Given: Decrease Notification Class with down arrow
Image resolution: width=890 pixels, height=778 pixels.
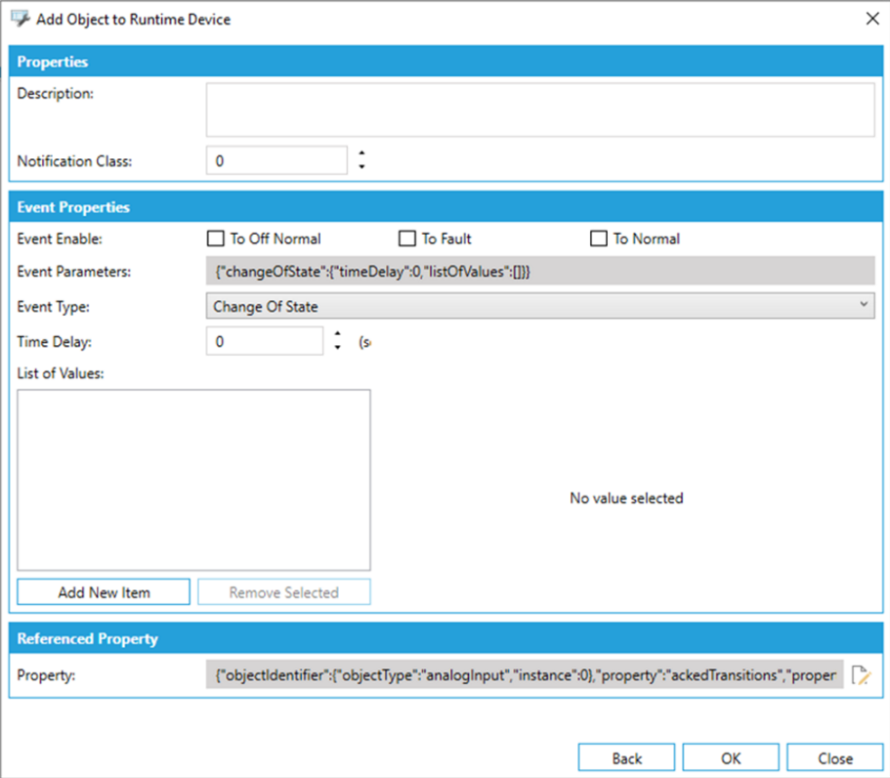Looking at the screenshot, I should 362,166.
